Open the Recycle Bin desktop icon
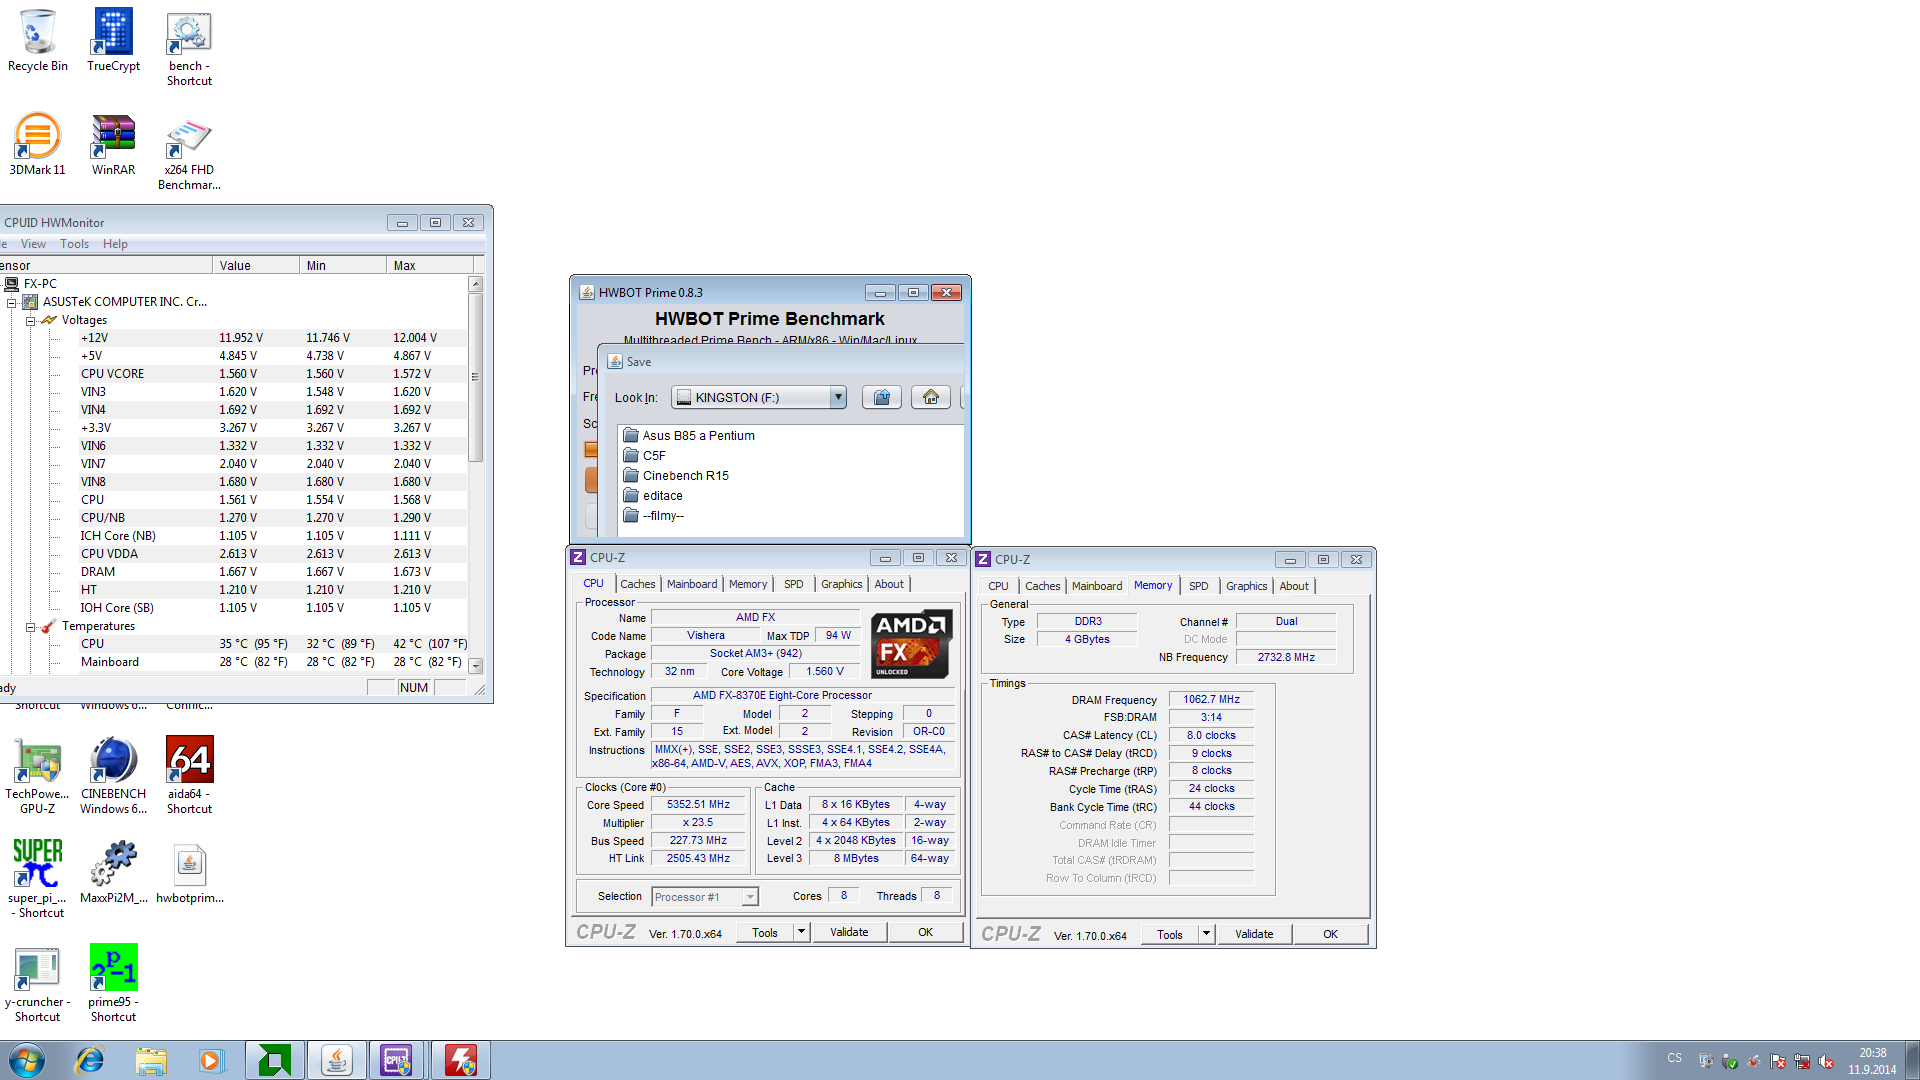Viewport: 1920px width, 1080px height. [x=38, y=40]
